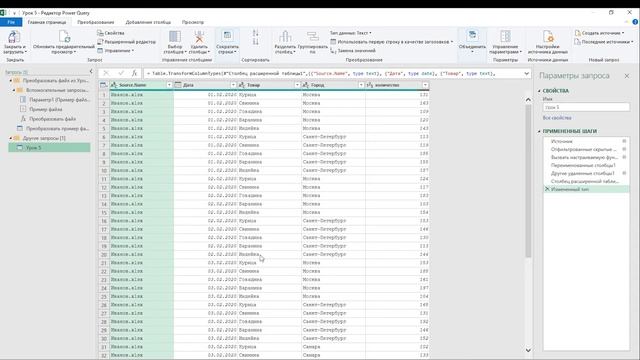
Task: Open Data Type: Text dropdown
Action: pyautogui.click(x=351, y=33)
